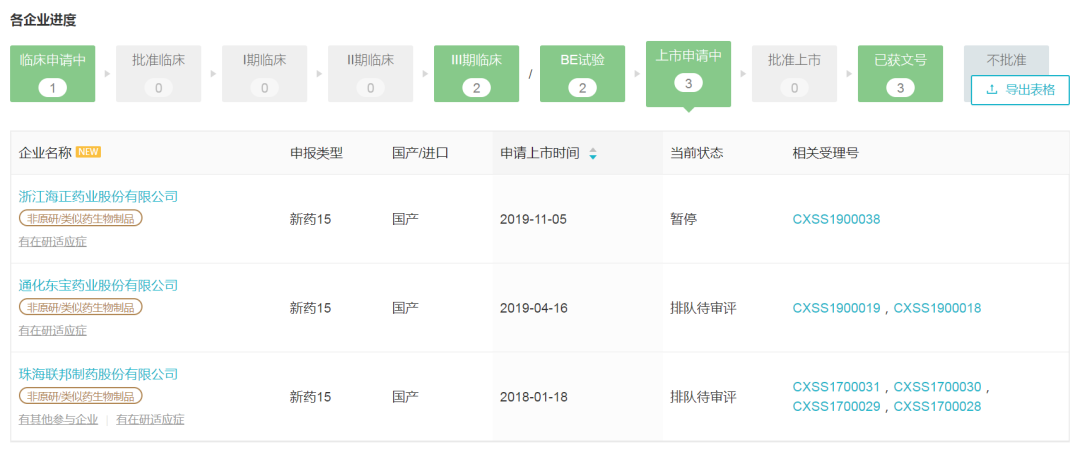Select the I期临床 stage tab

pyautogui.click(x=264, y=74)
